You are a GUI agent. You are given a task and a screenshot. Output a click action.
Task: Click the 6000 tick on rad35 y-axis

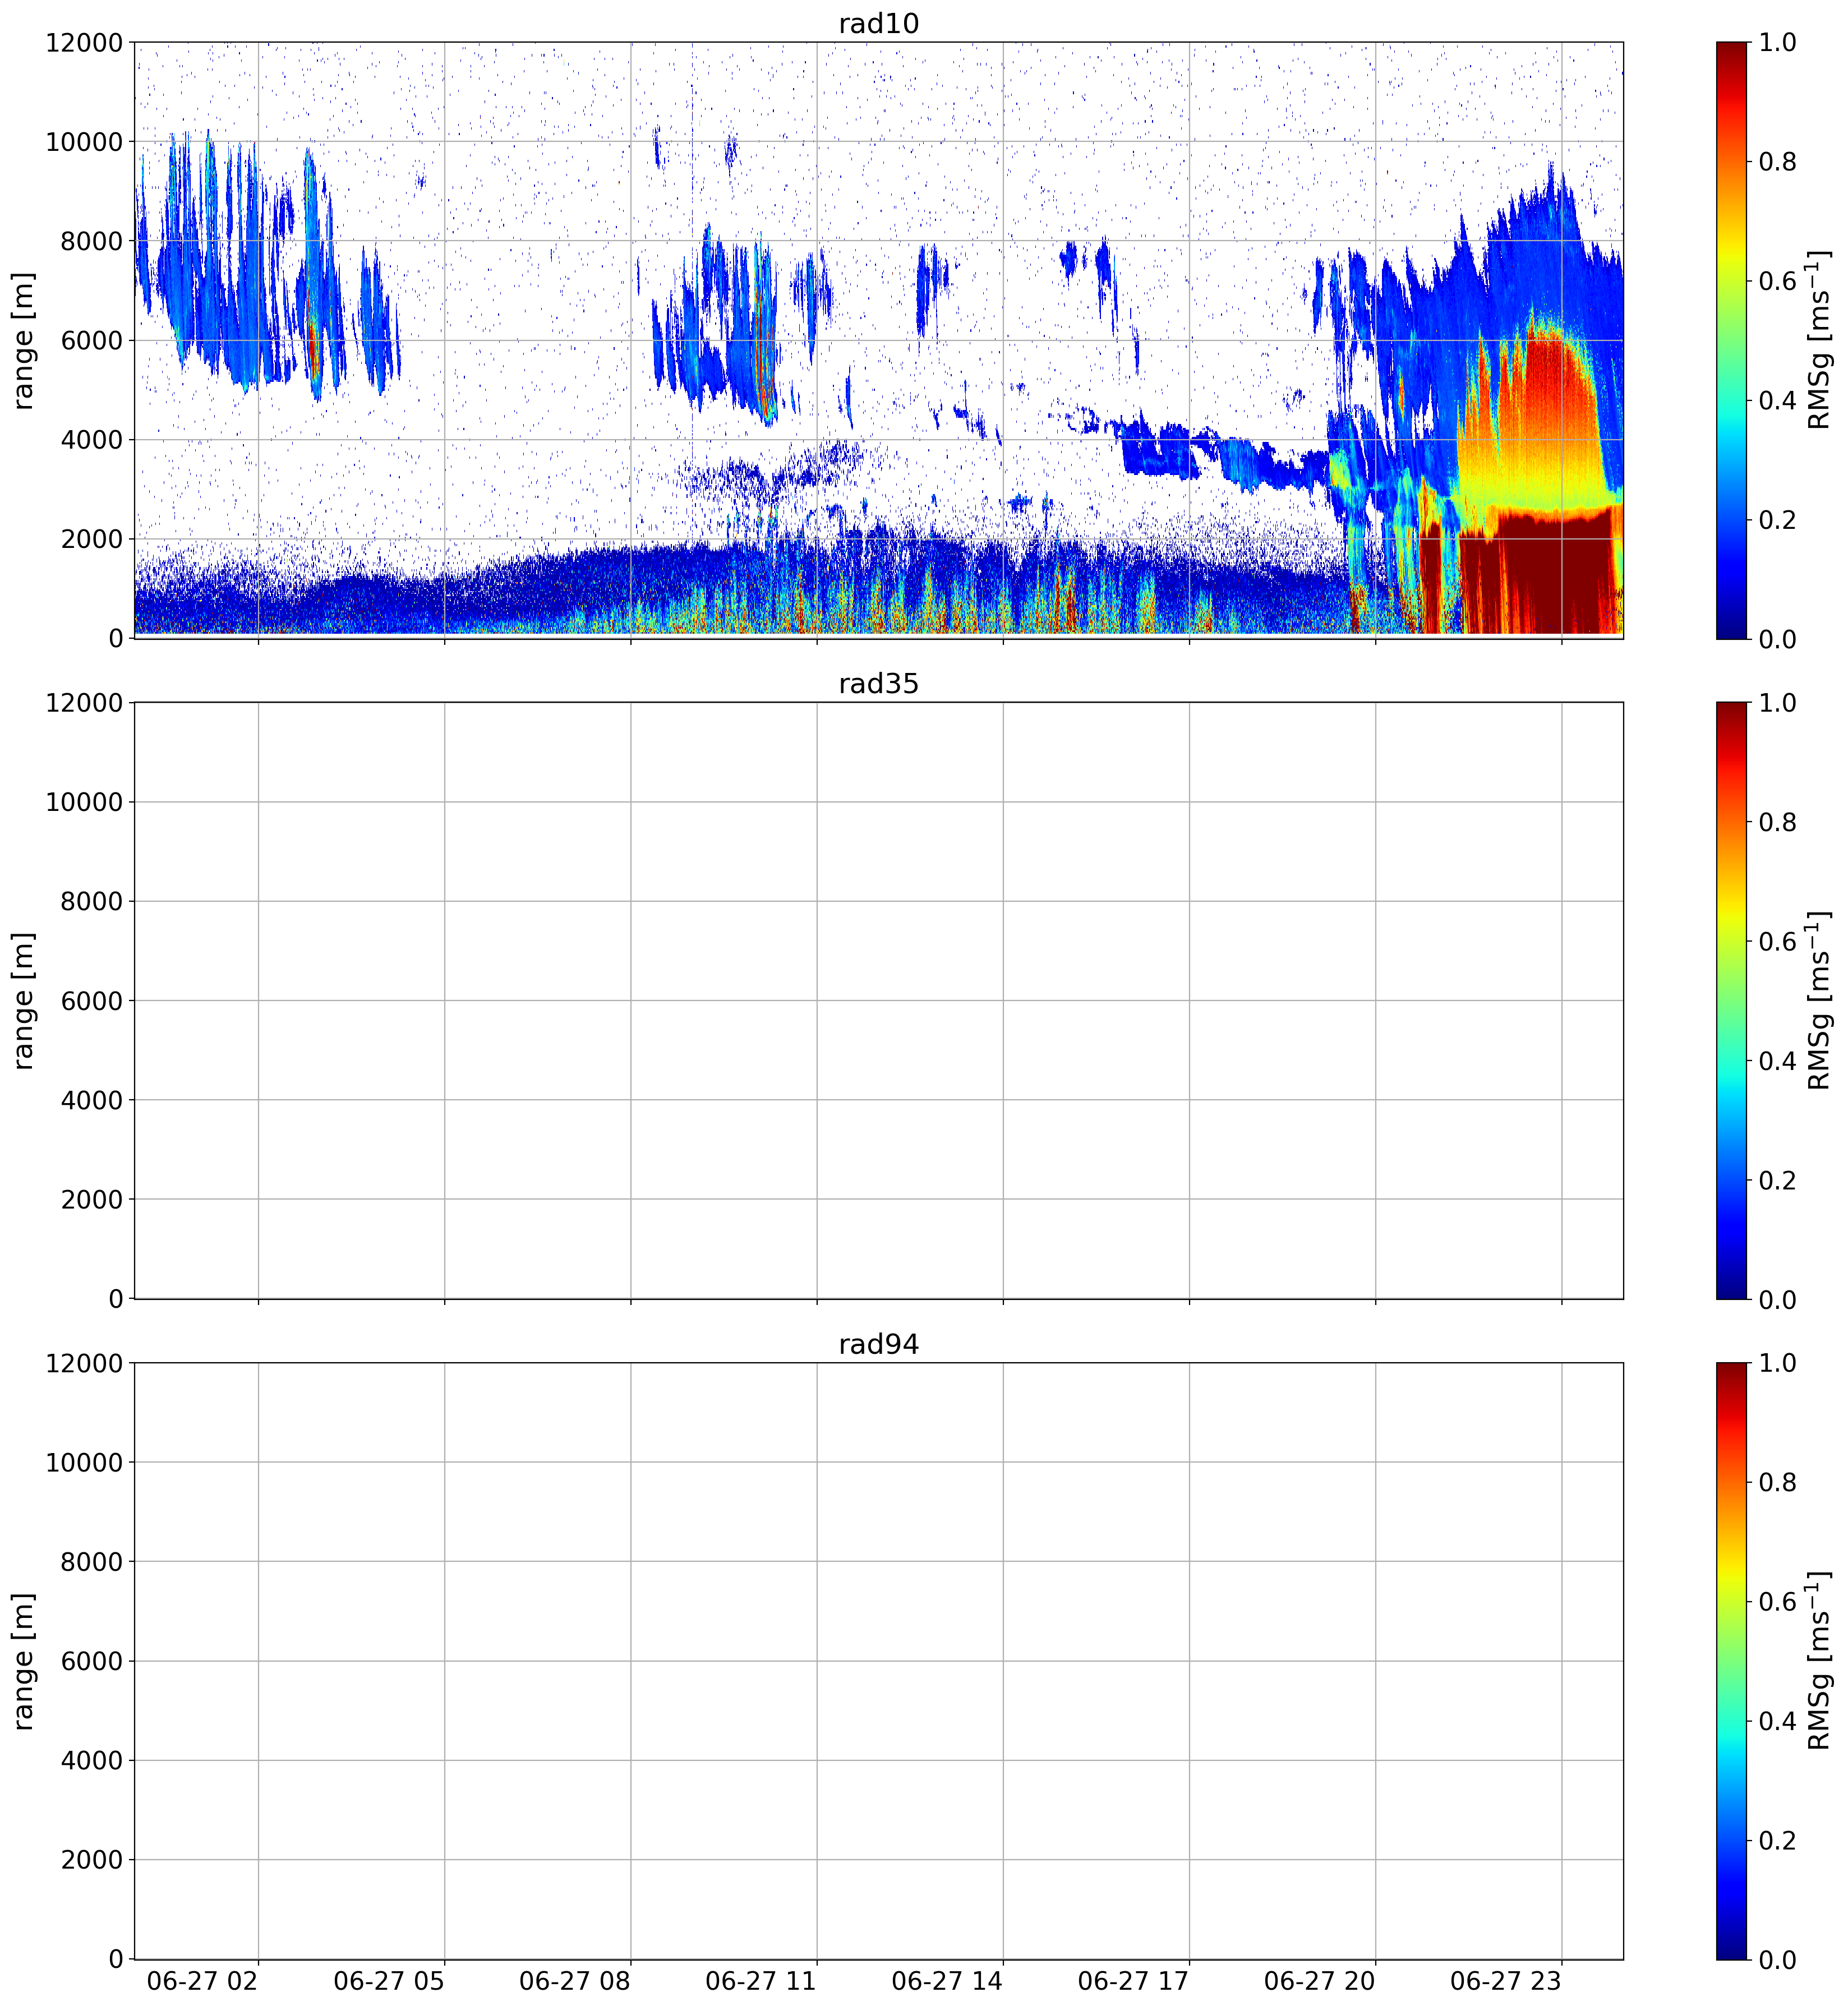pyautogui.click(x=91, y=1001)
